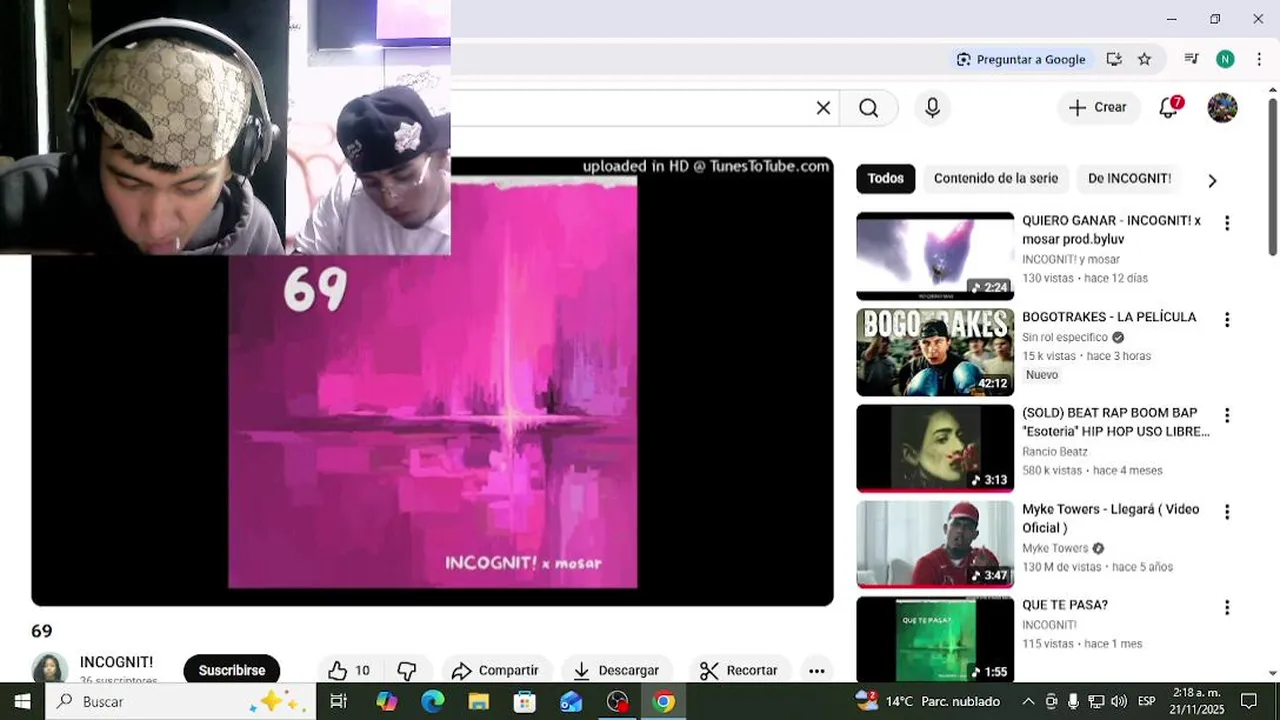Bookmark this page with the star icon

coord(1144,59)
